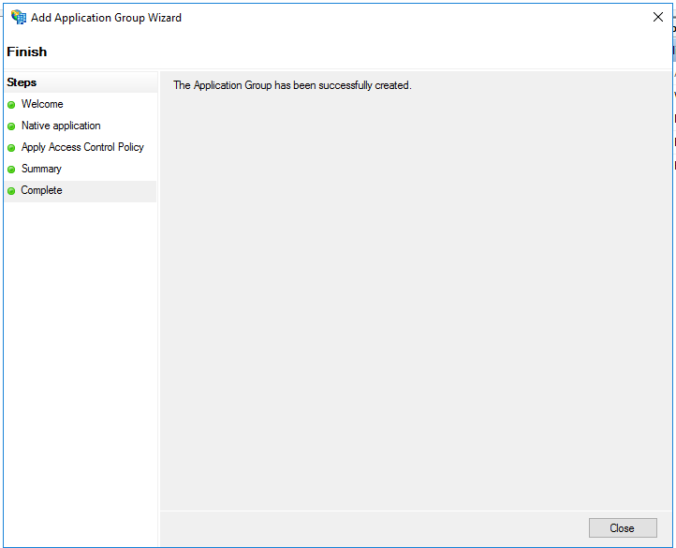Click the Close button to finish the wizard
676x548 pixels.
coord(623,528)
